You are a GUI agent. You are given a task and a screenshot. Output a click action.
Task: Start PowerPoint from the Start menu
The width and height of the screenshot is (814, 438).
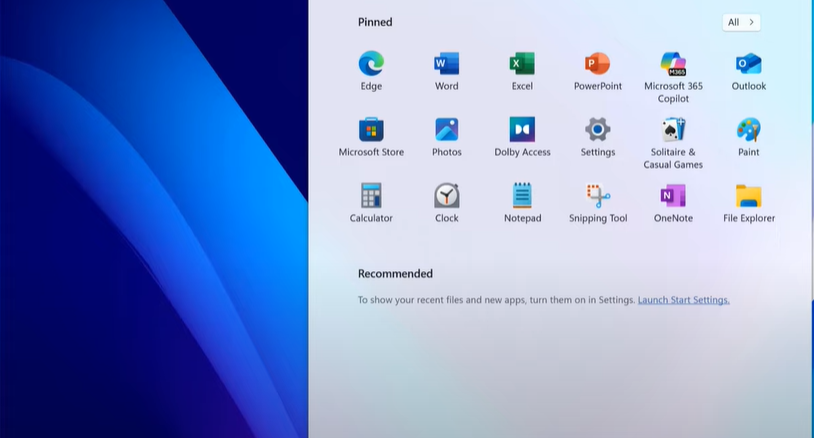click(598, 64)
